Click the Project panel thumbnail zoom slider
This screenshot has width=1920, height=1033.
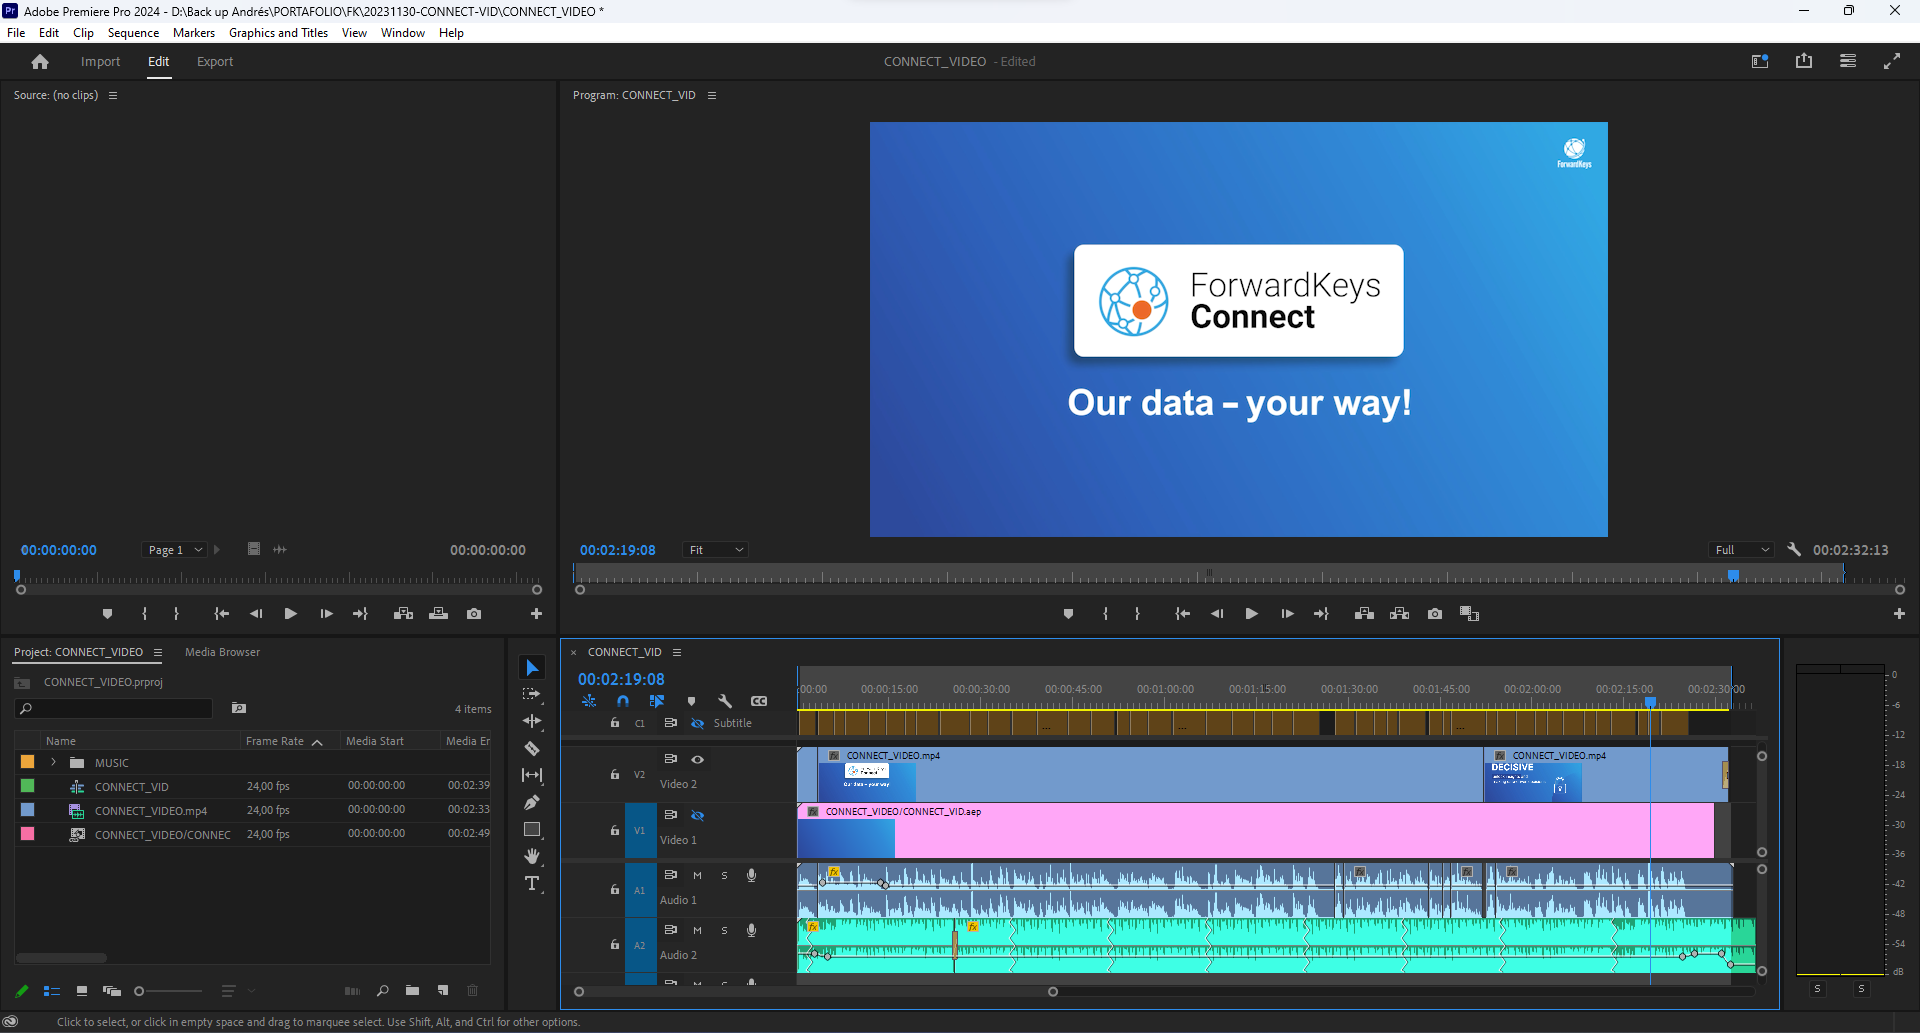coord(168,991)
